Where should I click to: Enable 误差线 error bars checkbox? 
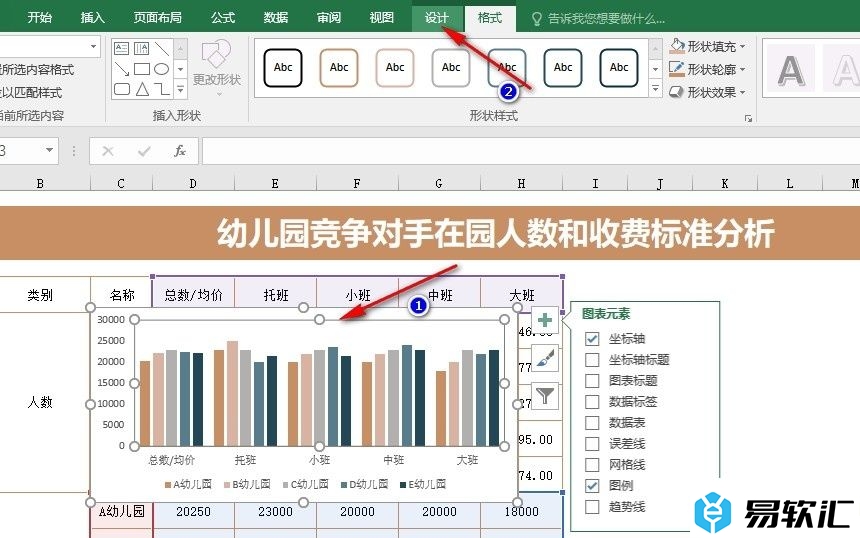coord(592,444)
